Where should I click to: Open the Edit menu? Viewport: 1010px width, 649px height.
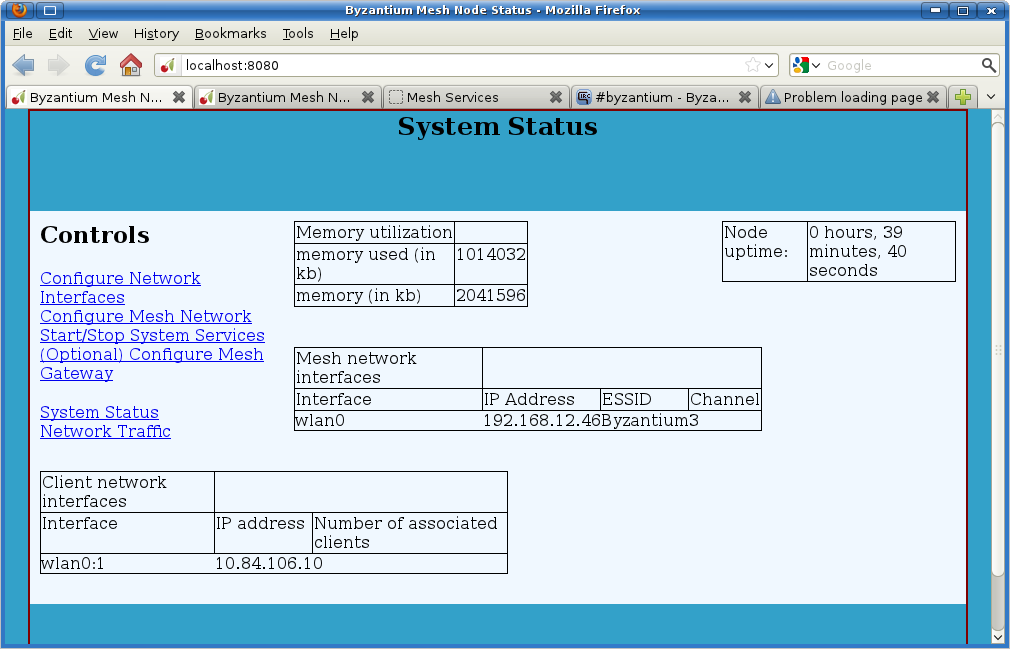(61, 33)
